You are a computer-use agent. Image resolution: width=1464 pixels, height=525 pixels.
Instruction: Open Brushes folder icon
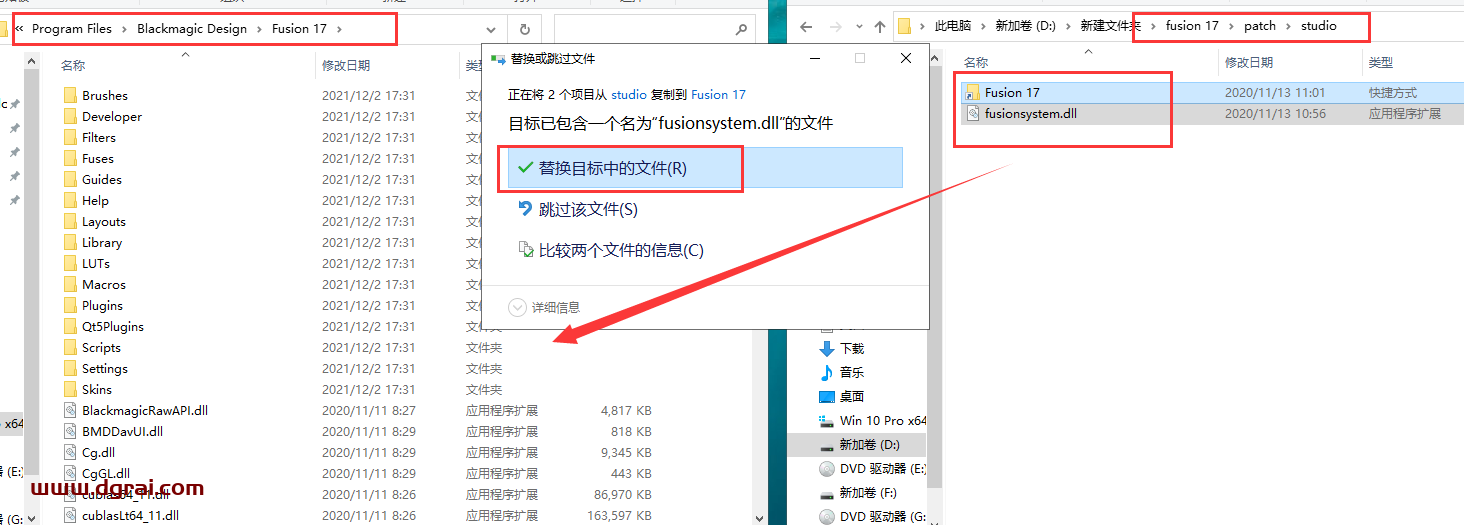tap(70, 96)
